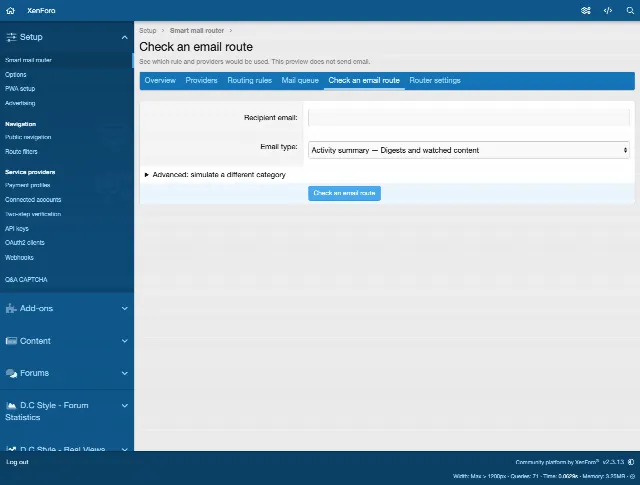Open the admin home icon

[x=11, y=11]
